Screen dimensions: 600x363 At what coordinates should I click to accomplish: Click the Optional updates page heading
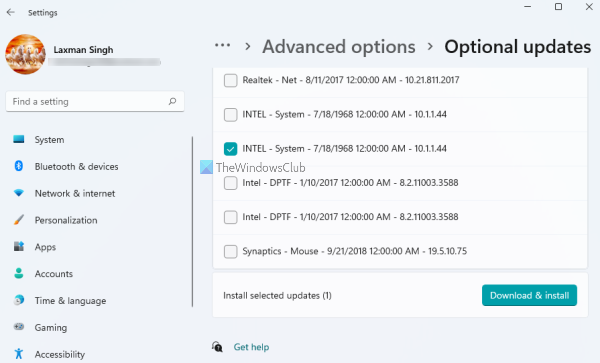517,47
